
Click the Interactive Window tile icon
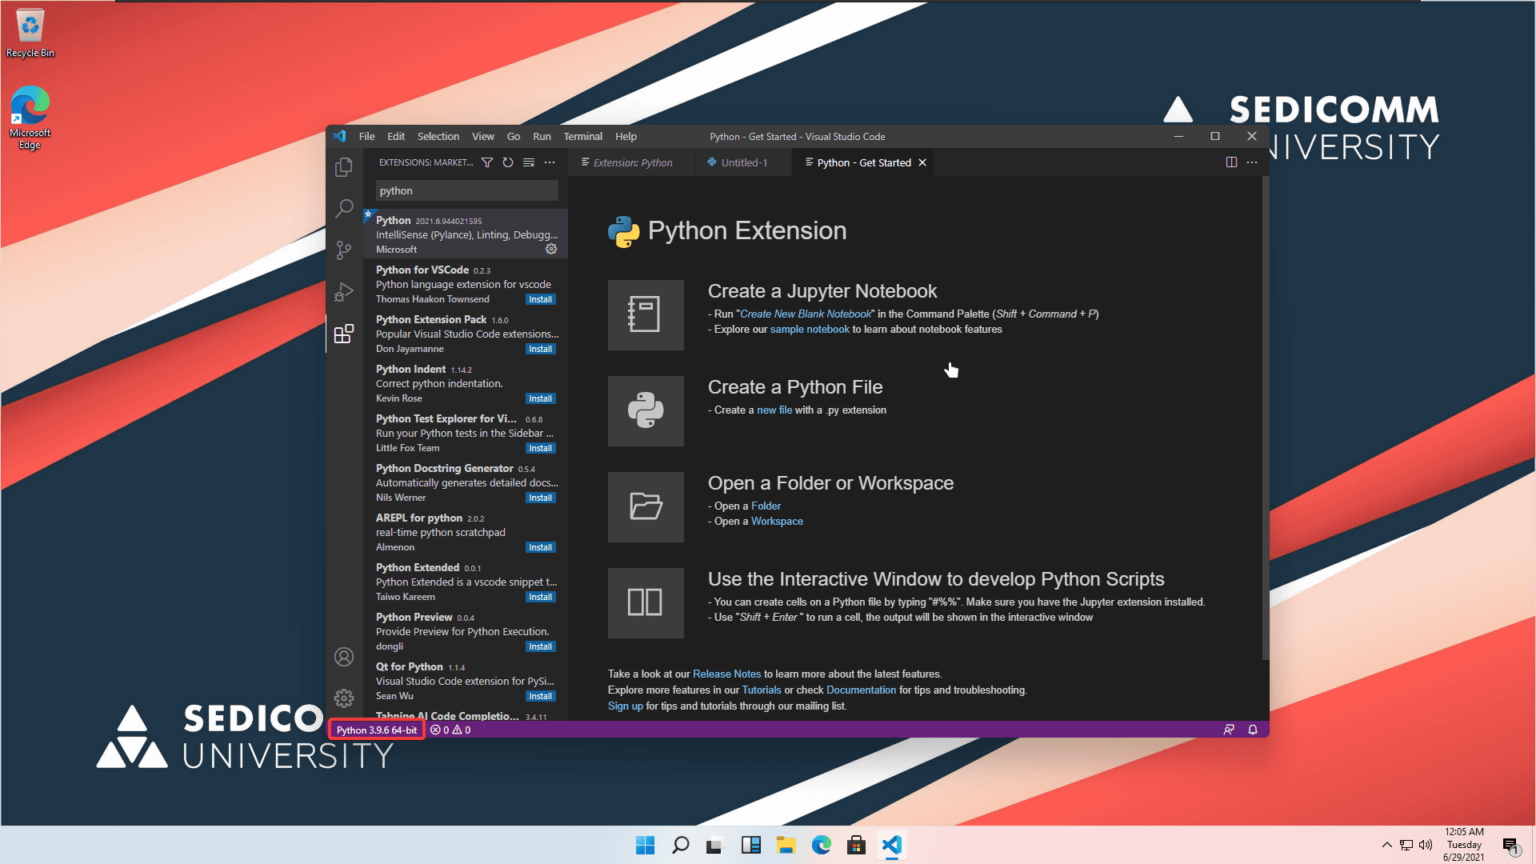[x=646, y=603]
